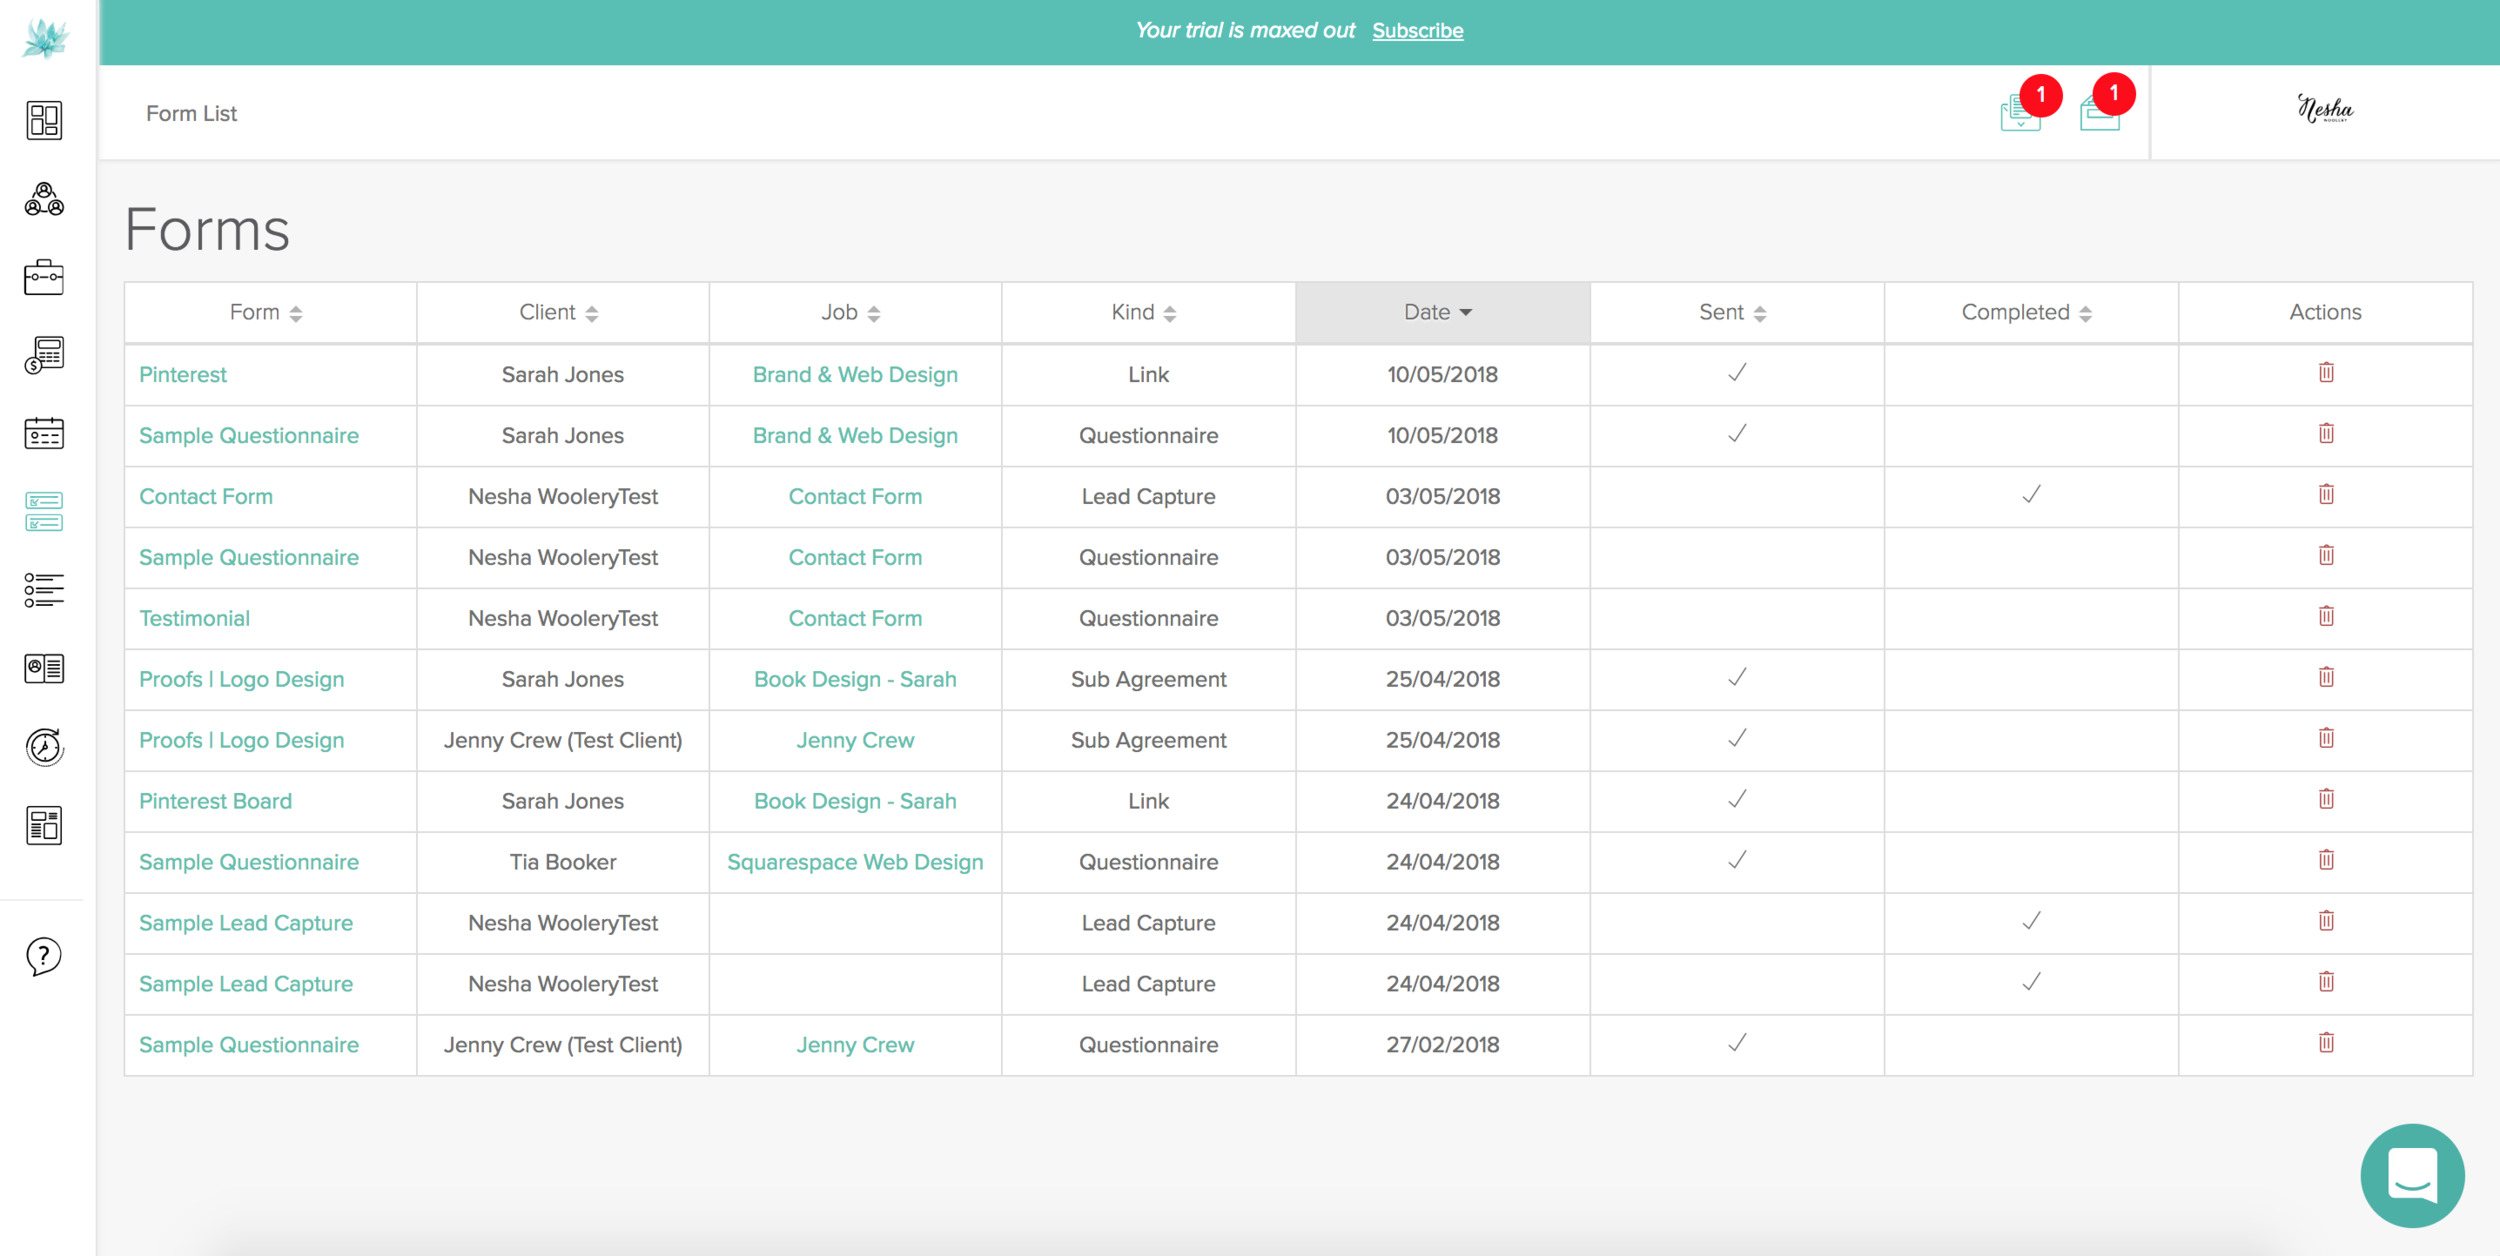The image size is (2500, 1256).
Task: Open the dashboard icon in sidebar
Action: point(44,120)
